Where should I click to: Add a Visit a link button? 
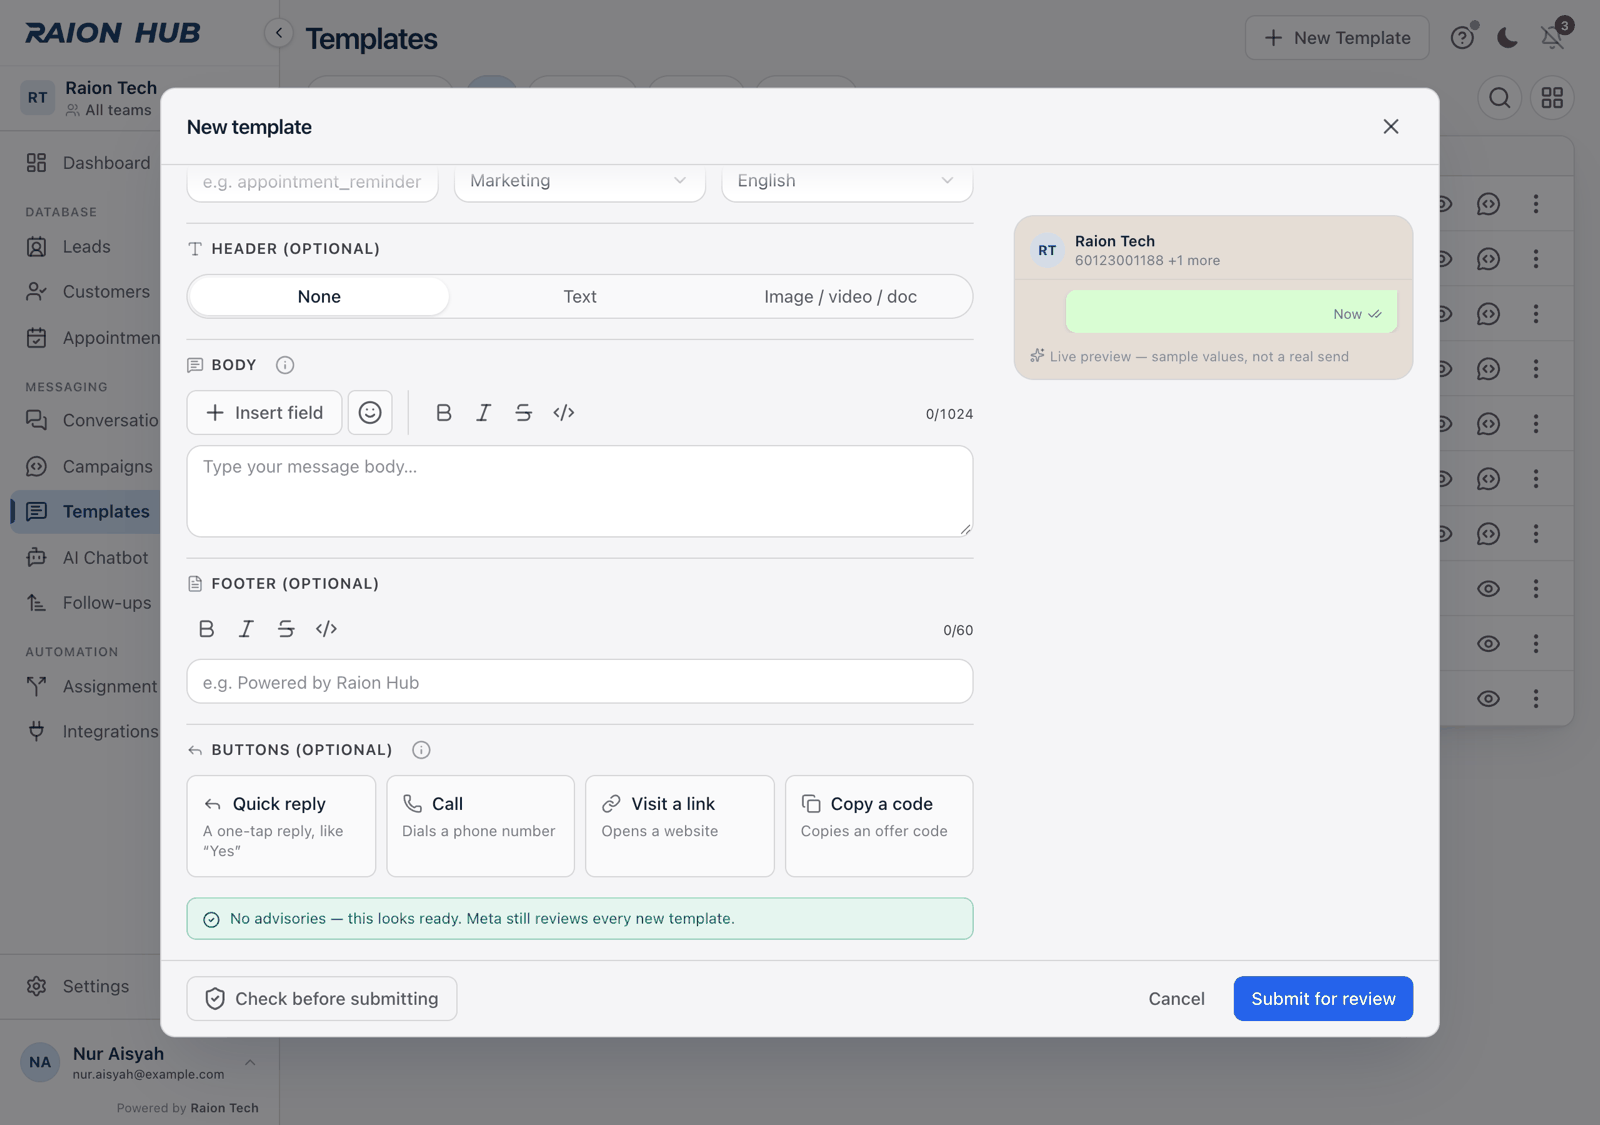pyautogui.click(x=680, y=826)
